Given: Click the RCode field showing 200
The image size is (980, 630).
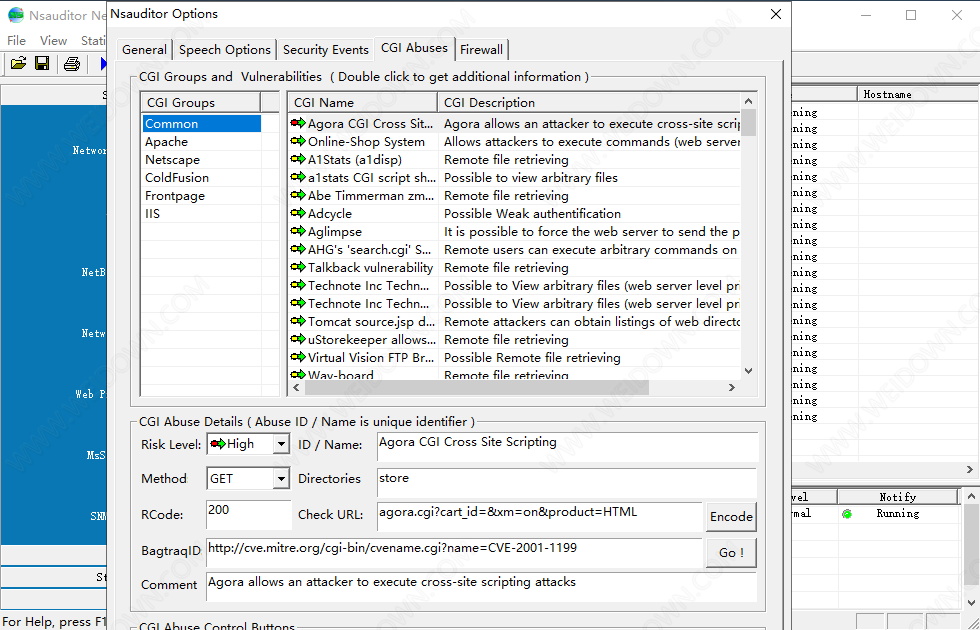Looking at the screenshot, I should point(249,514).
